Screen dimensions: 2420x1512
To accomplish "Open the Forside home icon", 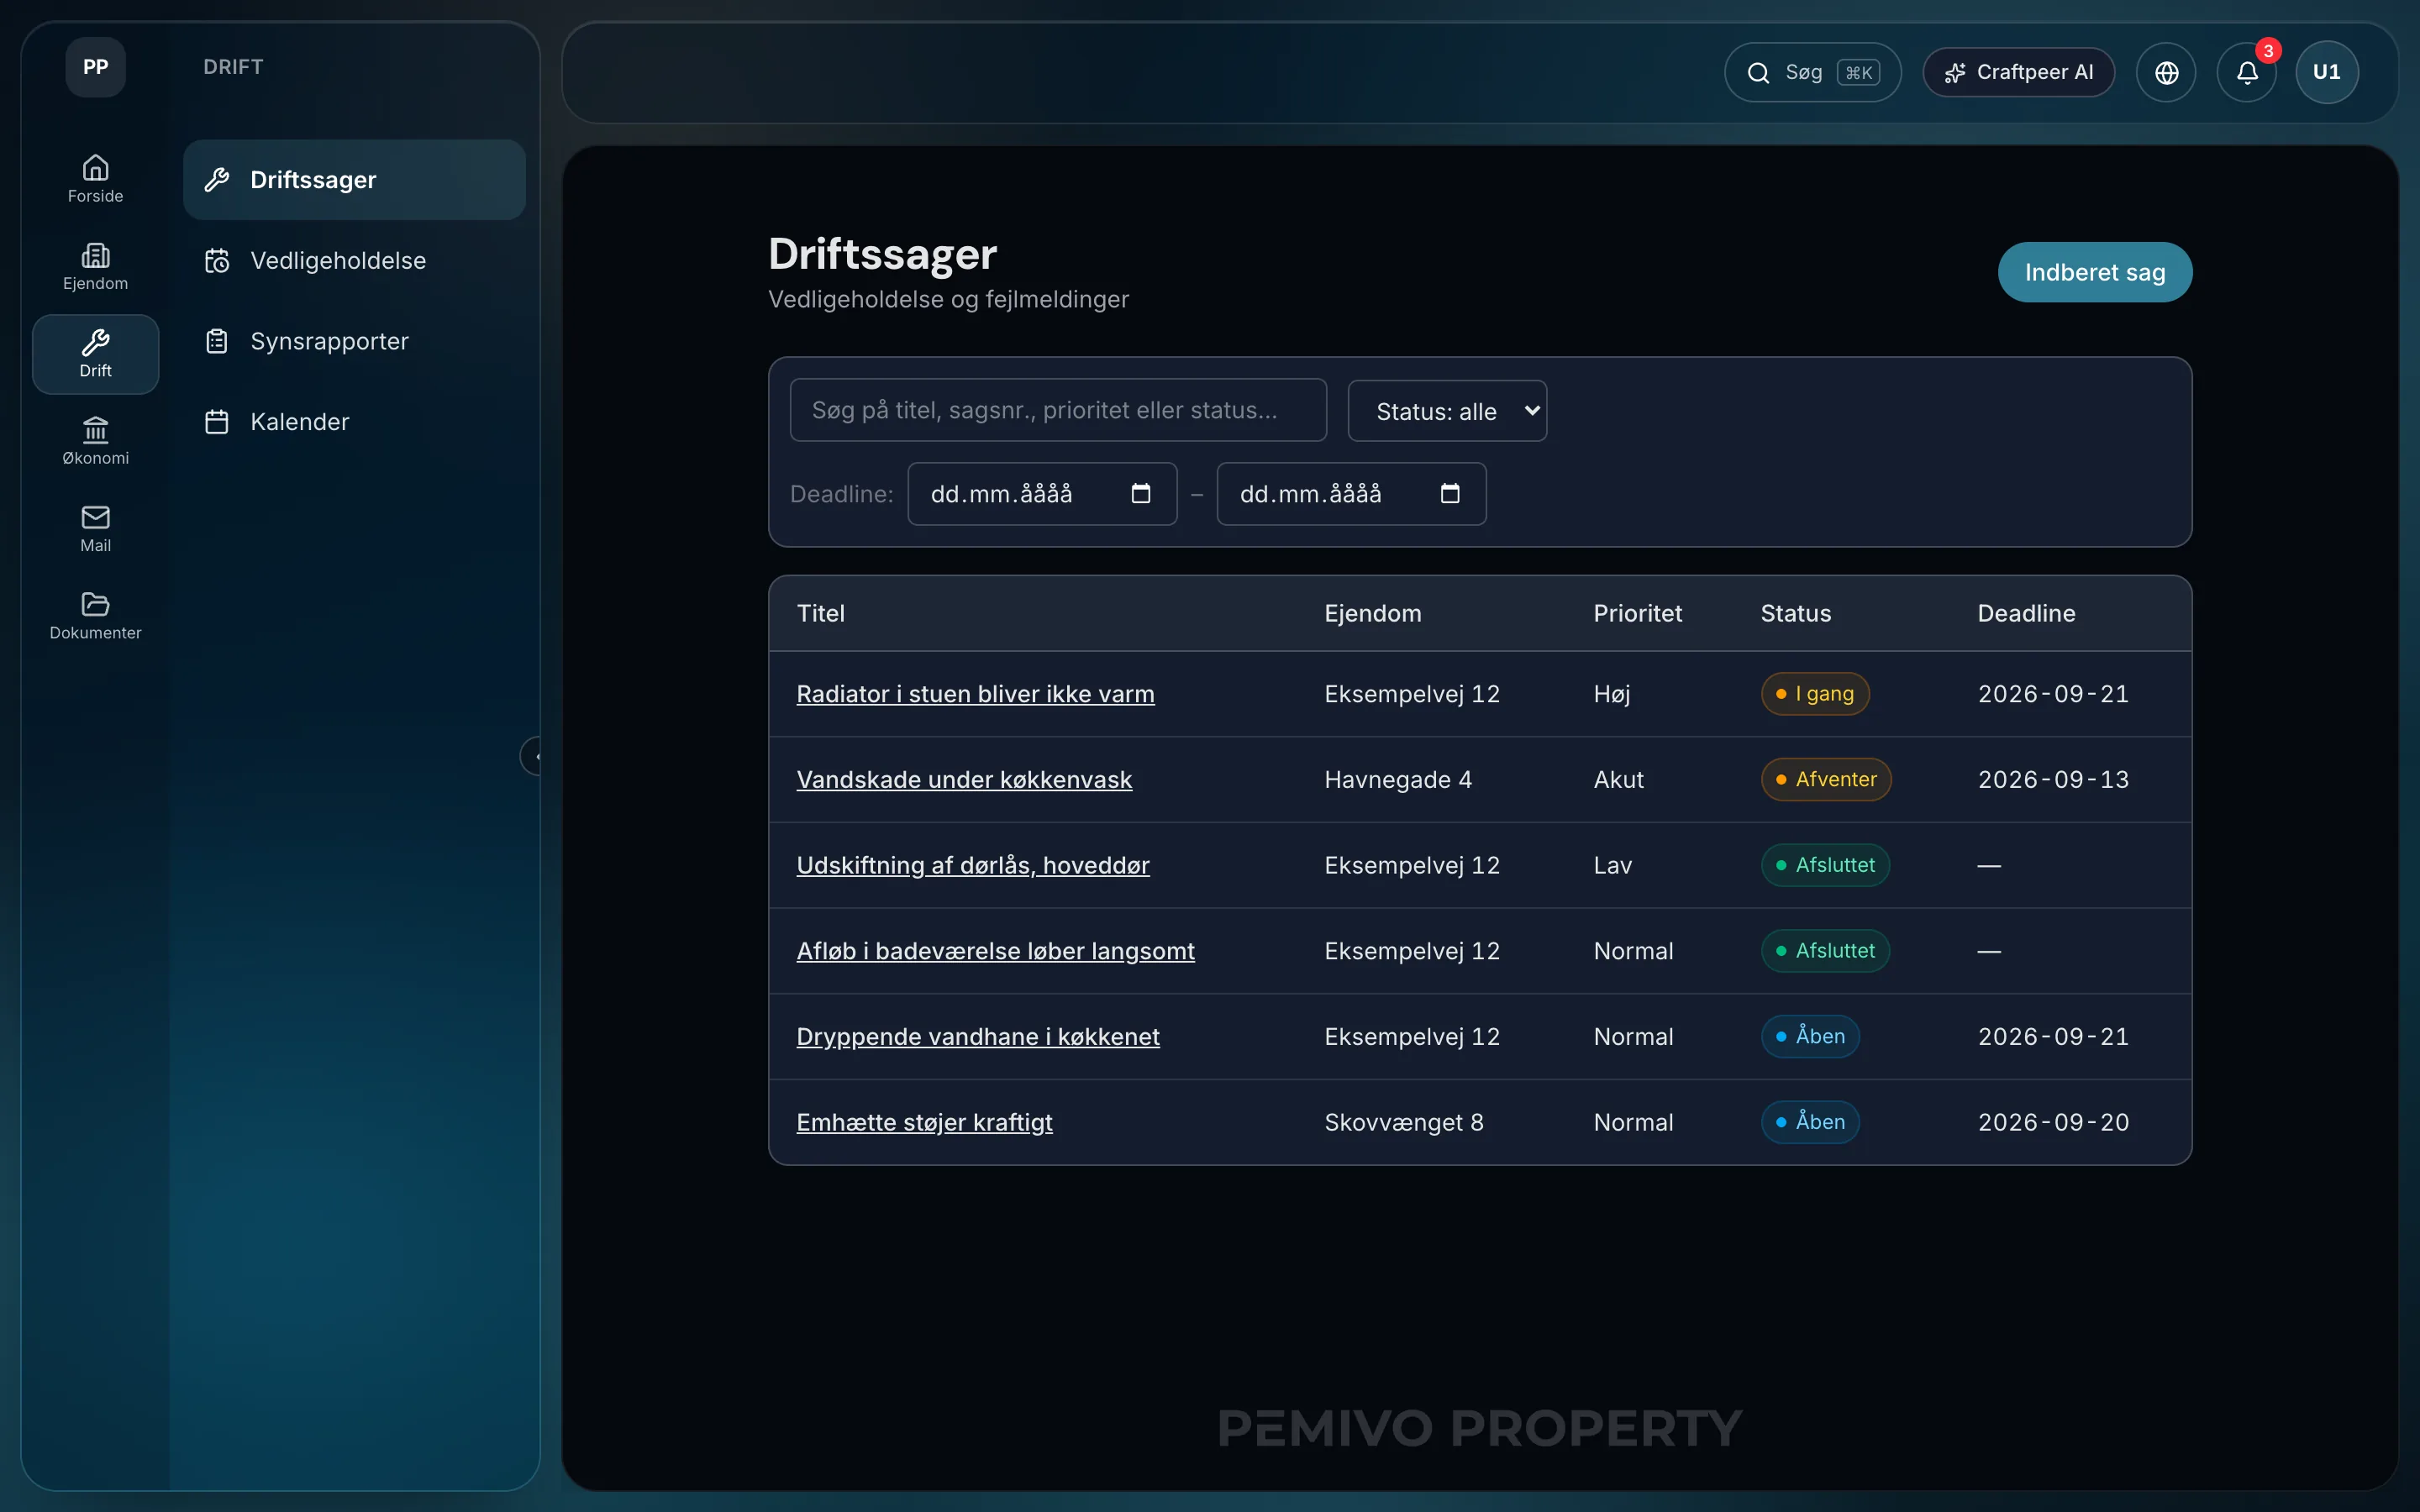I will (95, 180).
